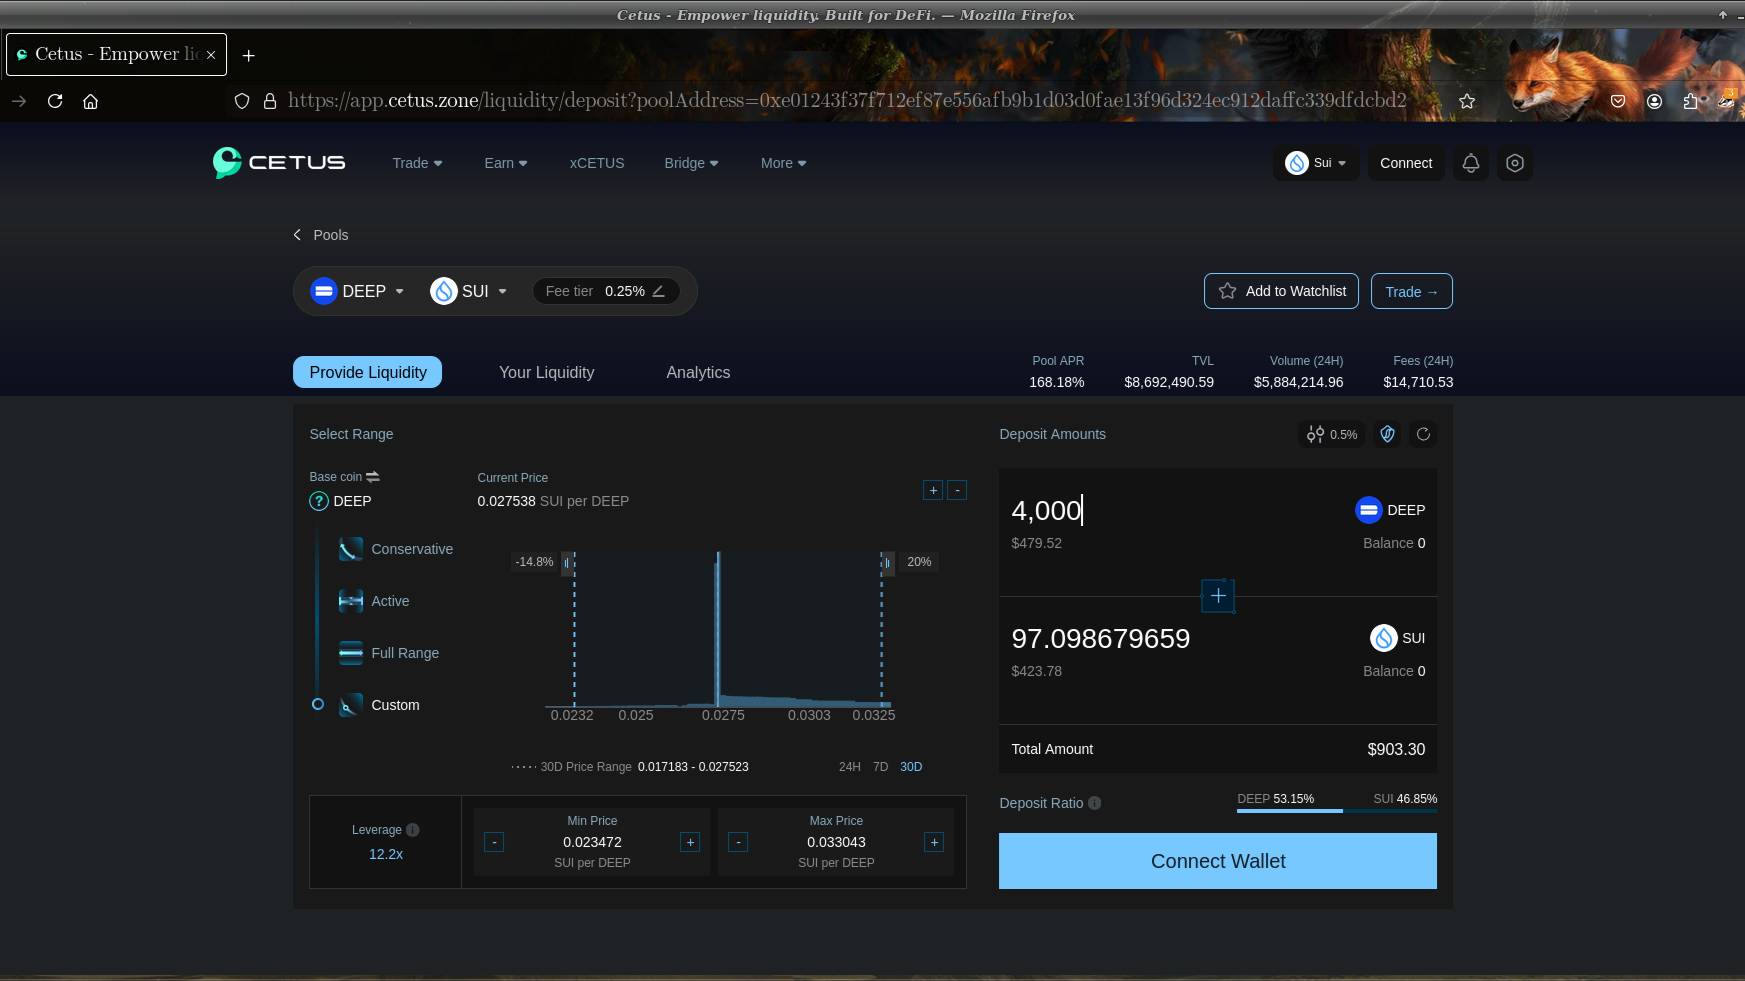Open the Bridge dropdown menu
The image size is (1745, 981).
coord(691,163)
